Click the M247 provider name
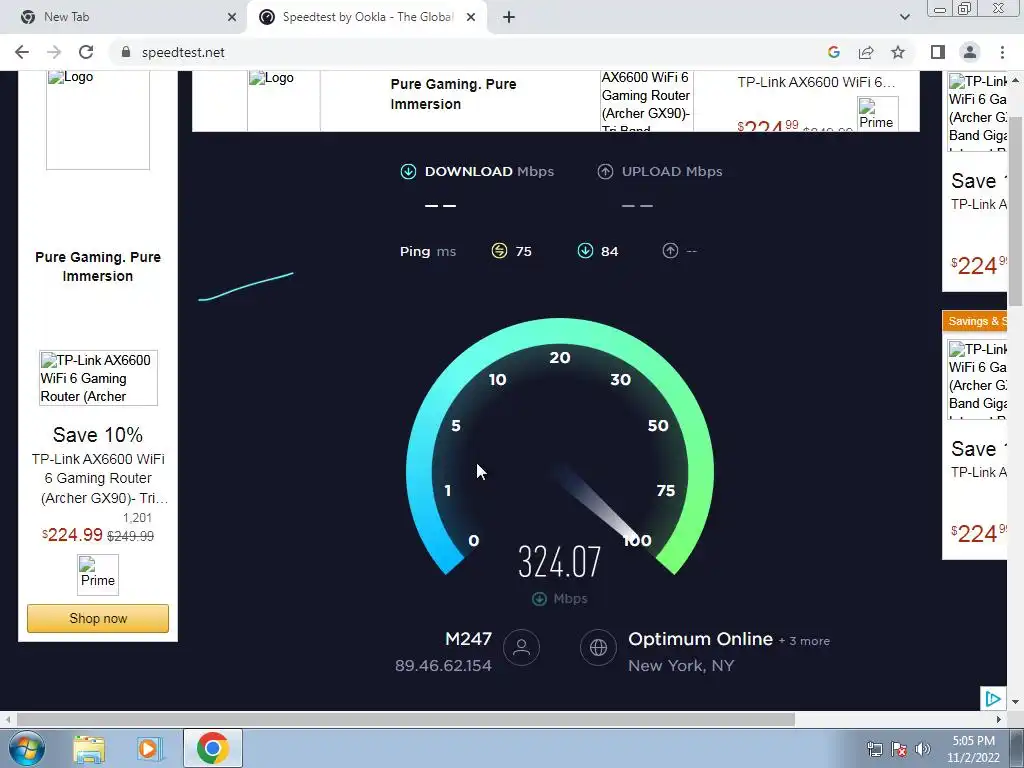 [x=468, y=639]
